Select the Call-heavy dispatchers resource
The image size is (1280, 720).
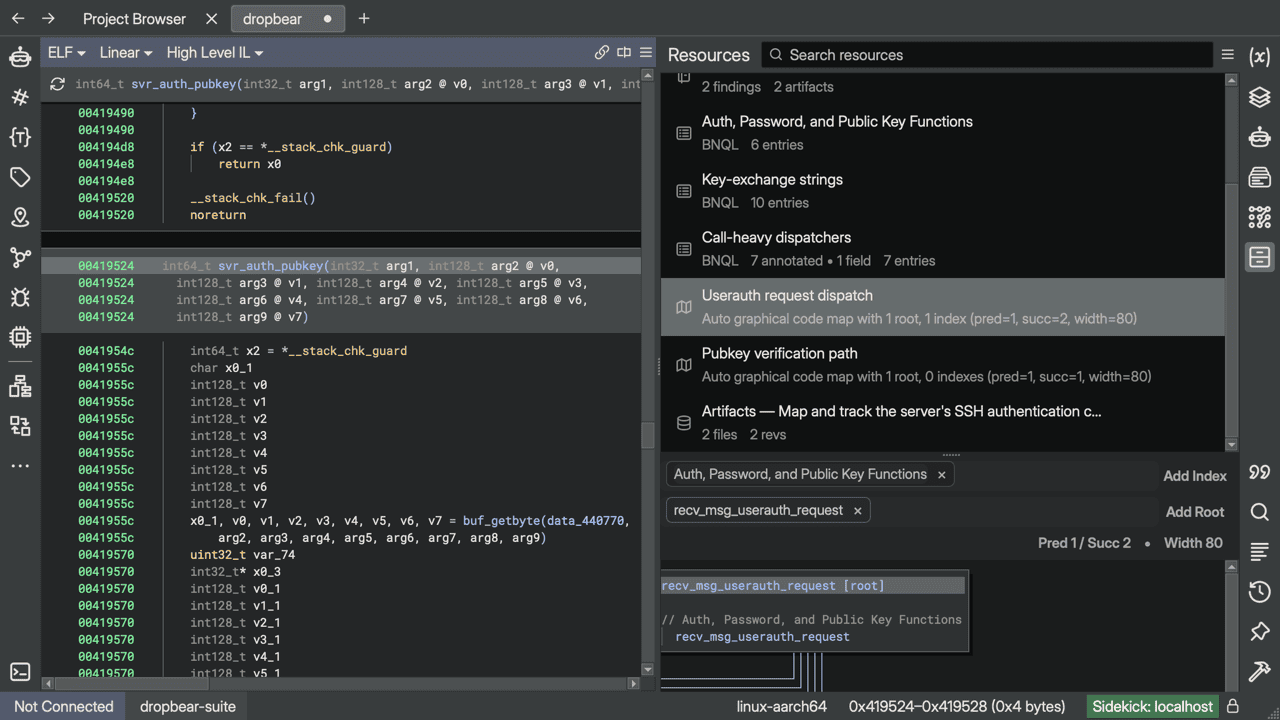tap(943, 249)
